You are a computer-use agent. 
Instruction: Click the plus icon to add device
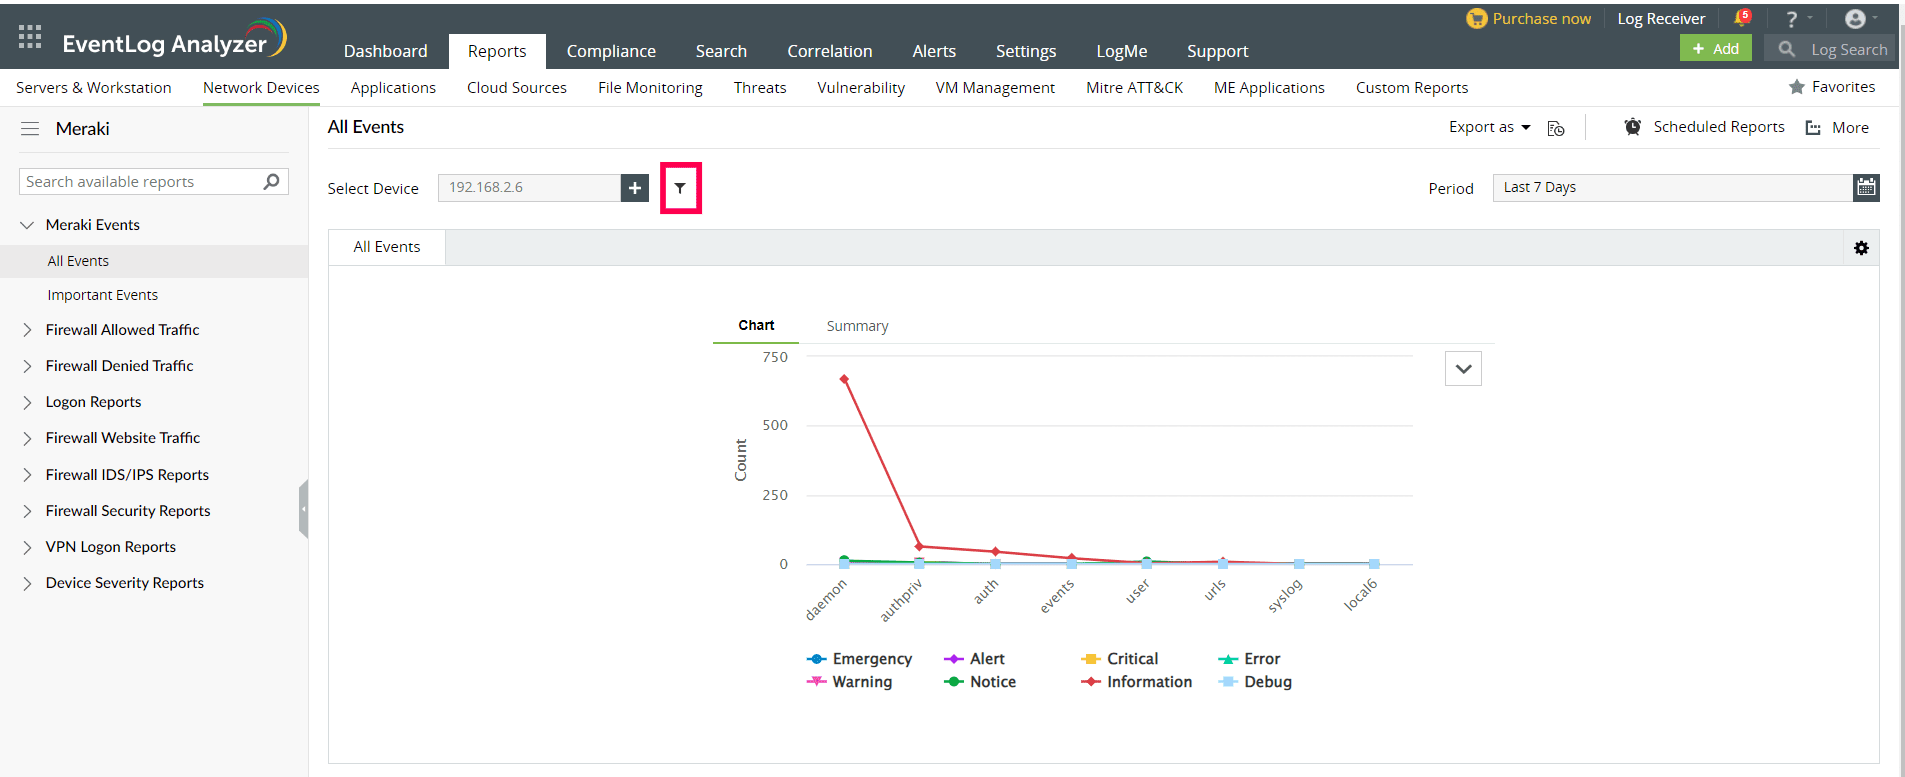coord(635,188)
